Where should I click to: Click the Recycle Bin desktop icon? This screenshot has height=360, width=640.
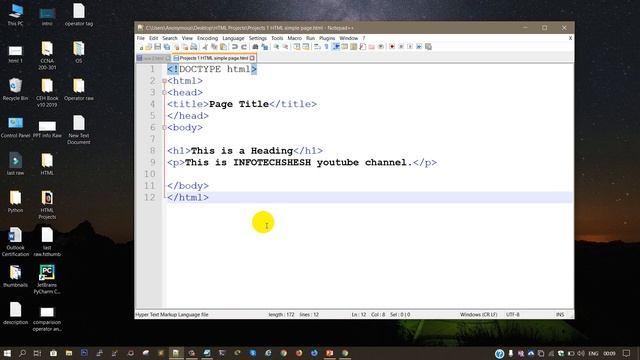click(16, 89)
